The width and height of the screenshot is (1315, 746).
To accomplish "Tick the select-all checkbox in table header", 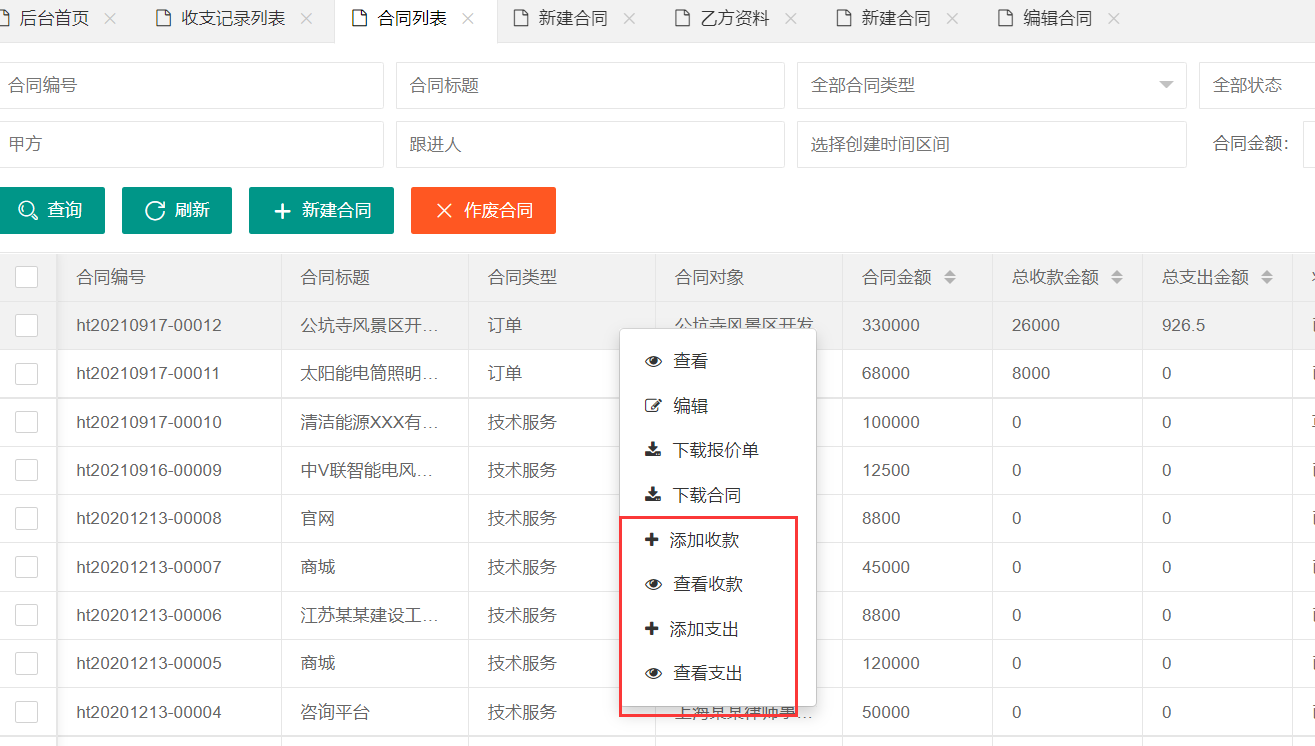I will tap(27, 277).
